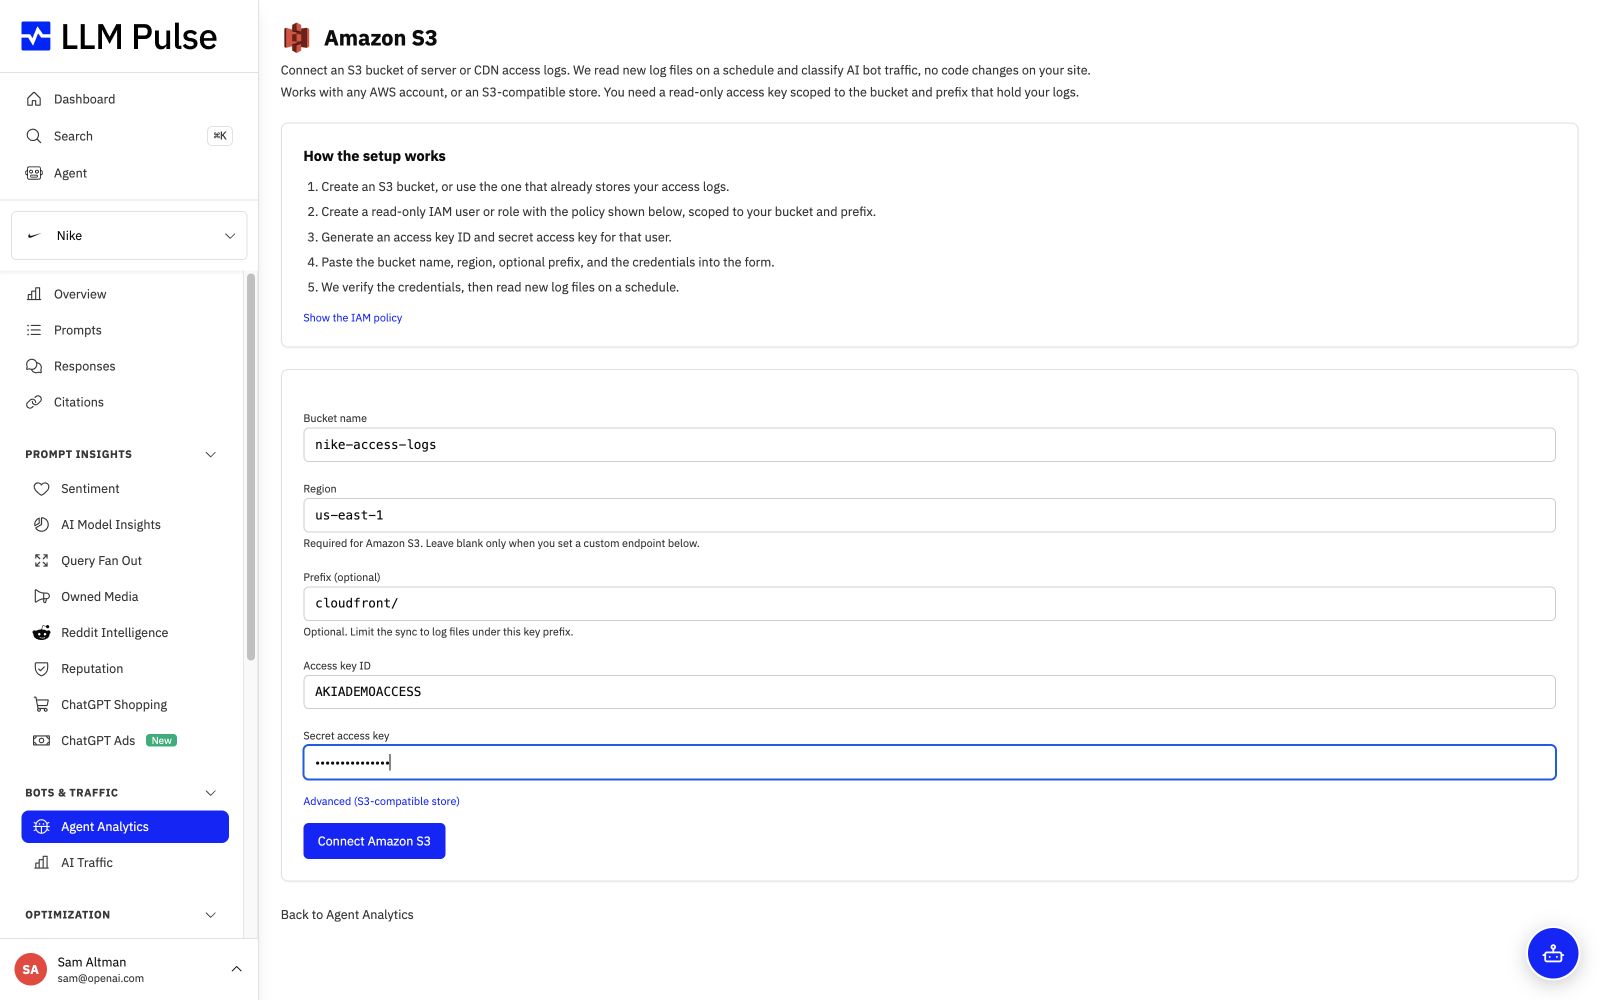1600x1000 pixels.
Task: Go to Dashboard in sidebar
Action: click(x=129, y=99)
